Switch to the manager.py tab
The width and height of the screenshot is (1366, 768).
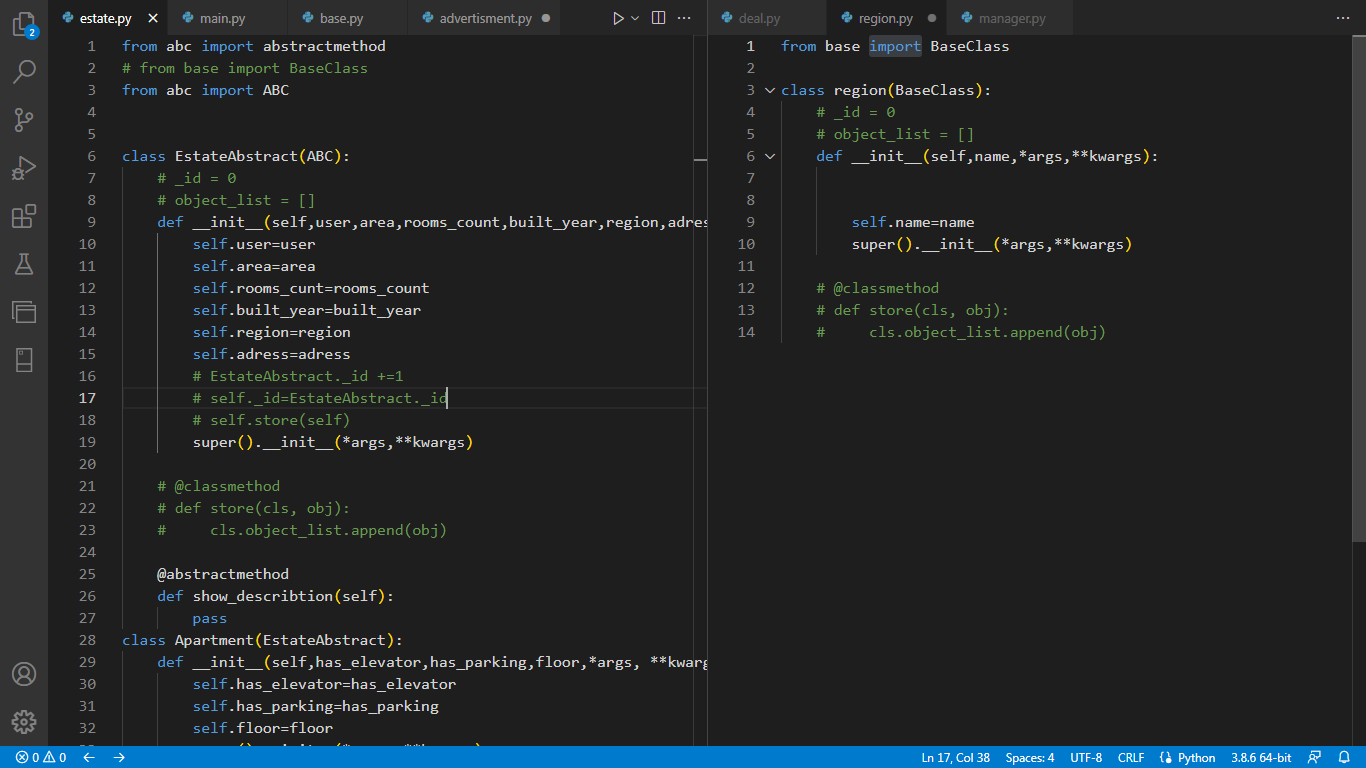click(1009, 18)
